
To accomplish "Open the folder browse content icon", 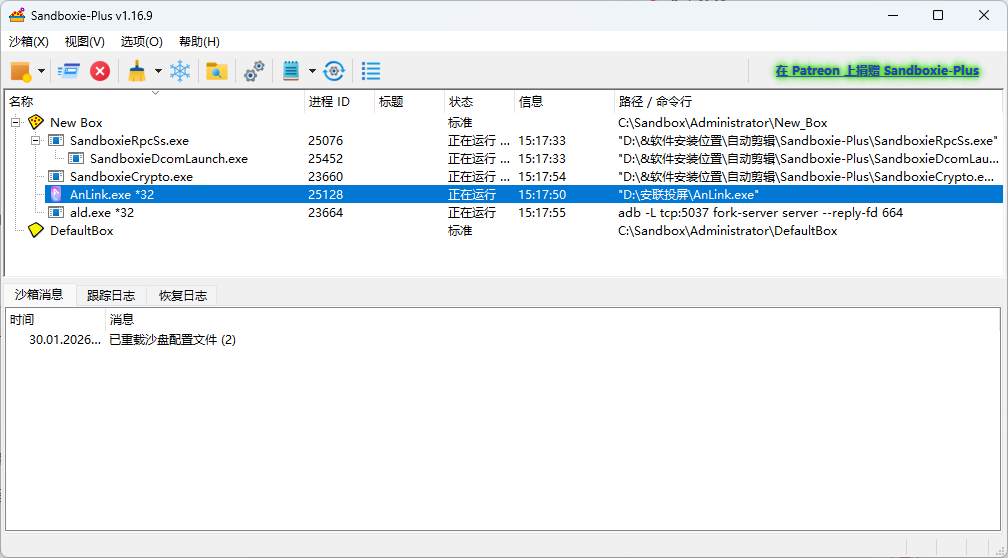I will click(216, 71).
